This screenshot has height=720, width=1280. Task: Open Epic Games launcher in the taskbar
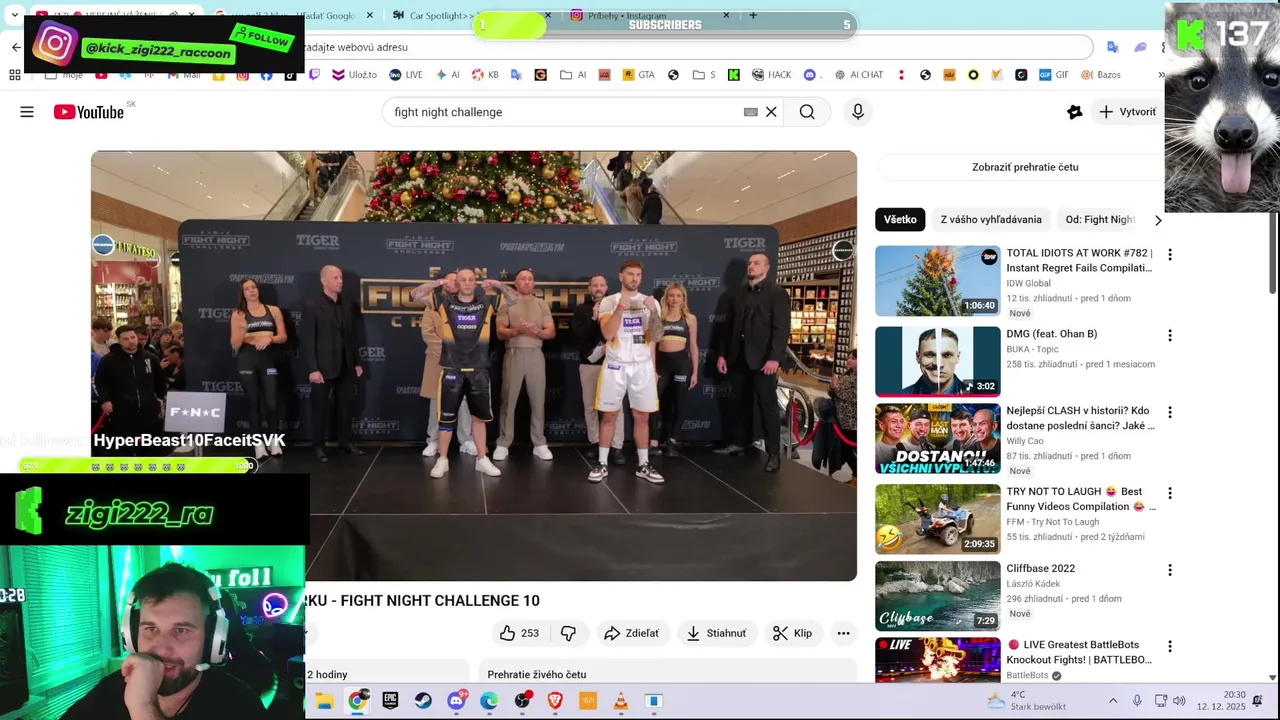point(390,701)
